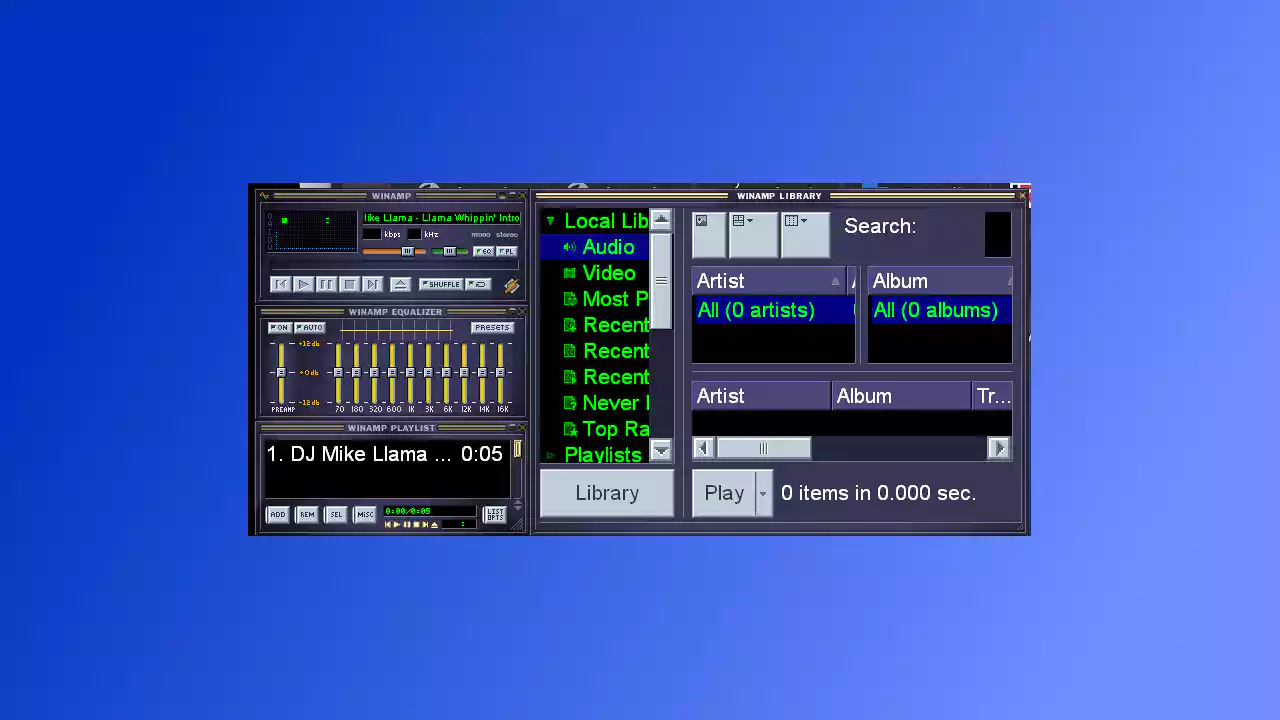This screenshot has width=1280, height=720.
Task: Open the equalizer PRESETS menu
Action: pyautogui.click(x=493, y=328)
